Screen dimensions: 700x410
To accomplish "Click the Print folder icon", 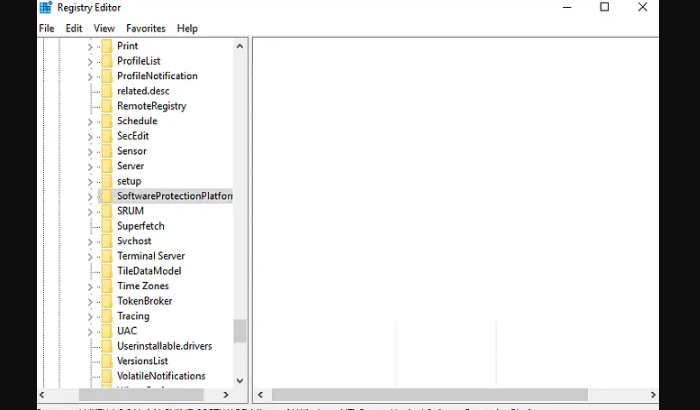I will [107, 46].
